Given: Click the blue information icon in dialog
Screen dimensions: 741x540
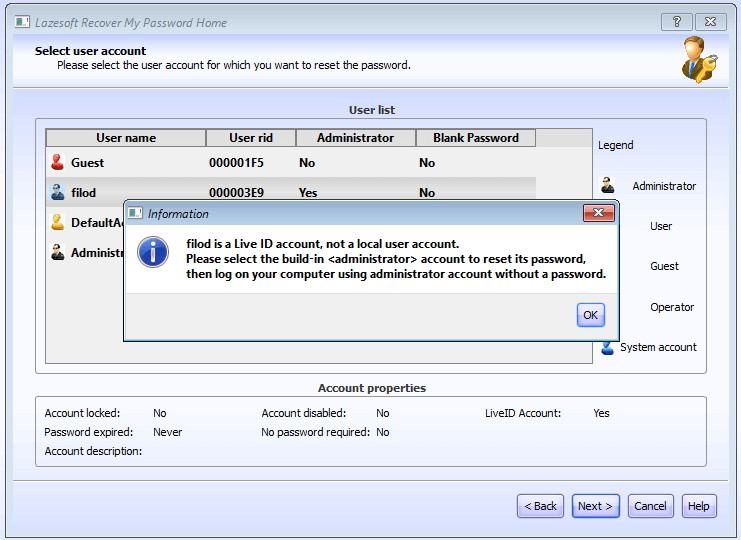Looking at the screenshot, I should (152, 251).
